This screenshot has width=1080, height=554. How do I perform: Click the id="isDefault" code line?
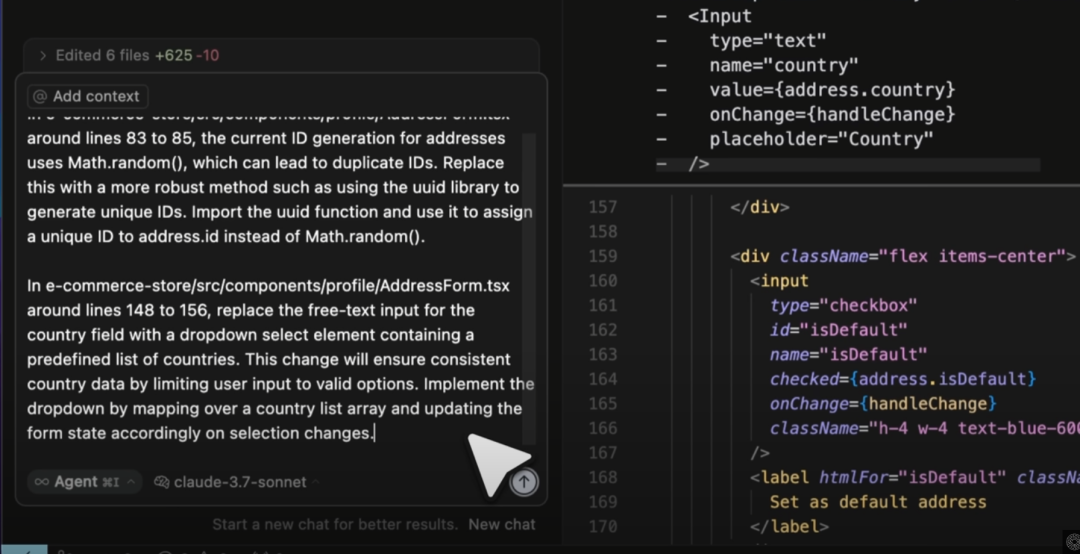838,330
